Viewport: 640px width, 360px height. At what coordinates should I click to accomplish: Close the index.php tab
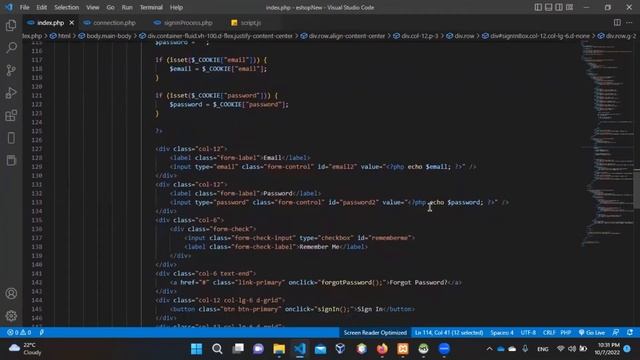point(71,23)
